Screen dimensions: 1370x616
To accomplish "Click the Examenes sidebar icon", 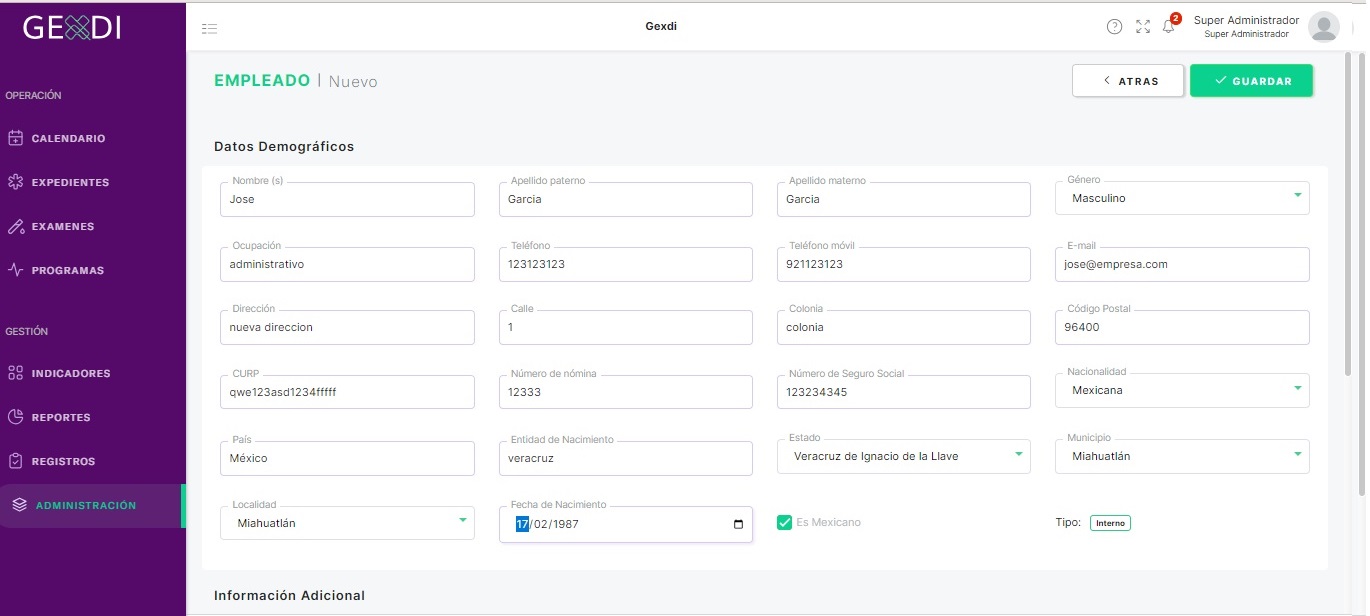I will (x=15, y=226).
